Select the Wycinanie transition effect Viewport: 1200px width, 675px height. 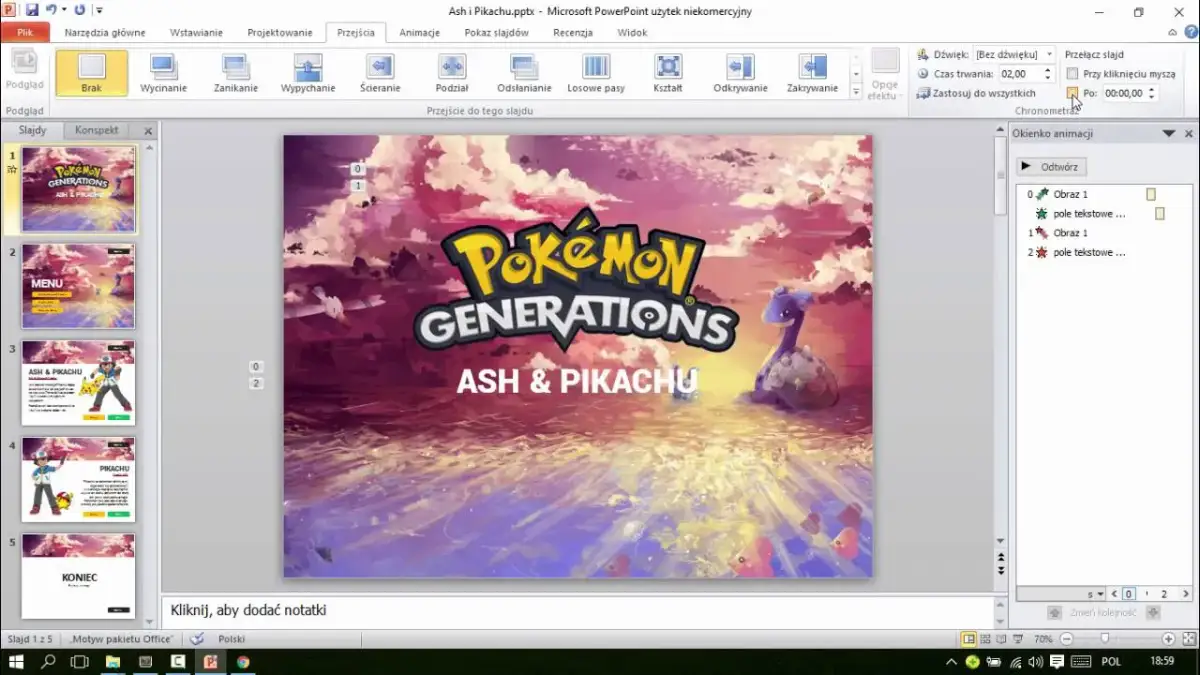tap(163, 74)
